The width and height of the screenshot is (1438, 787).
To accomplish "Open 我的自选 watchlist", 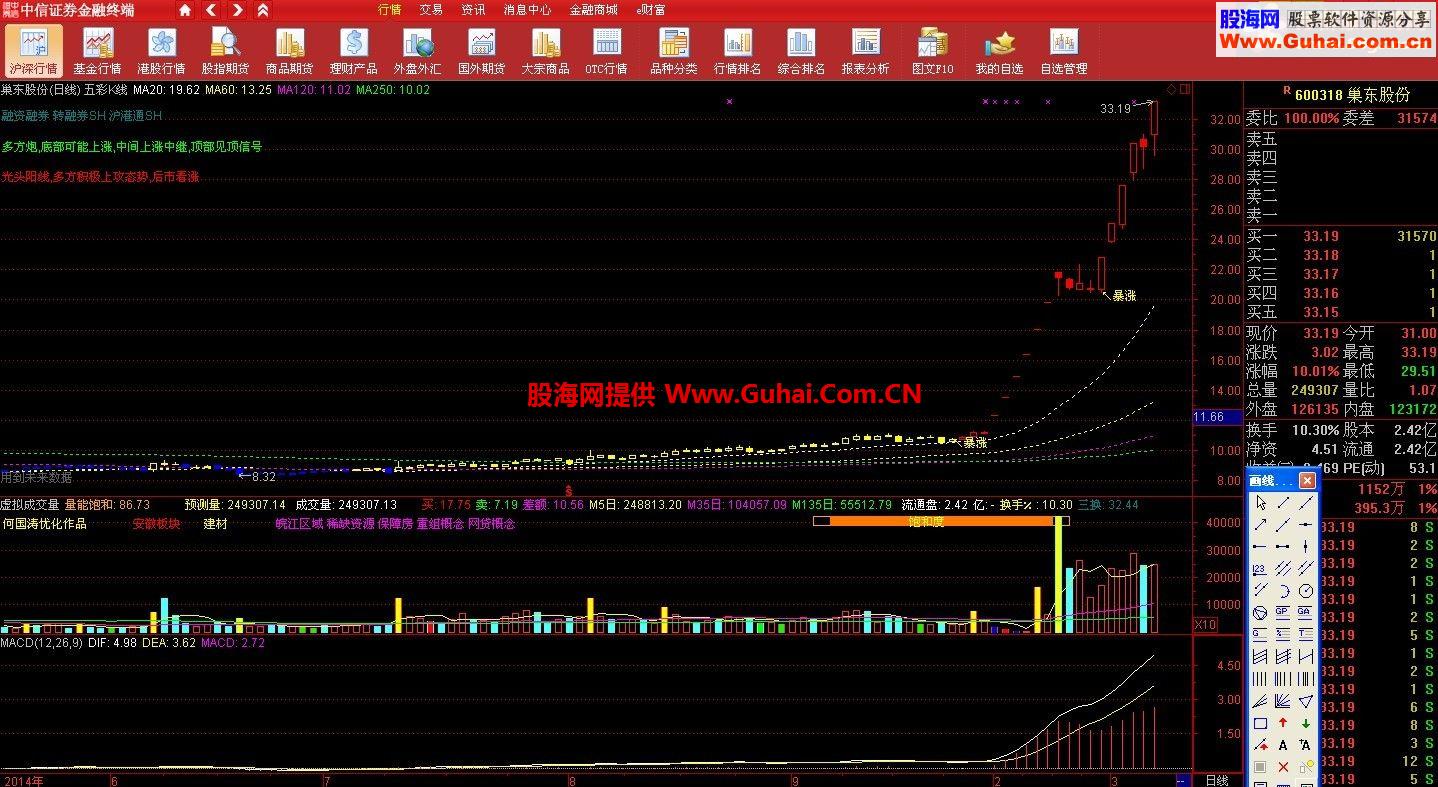I will (x=999, y=51).
